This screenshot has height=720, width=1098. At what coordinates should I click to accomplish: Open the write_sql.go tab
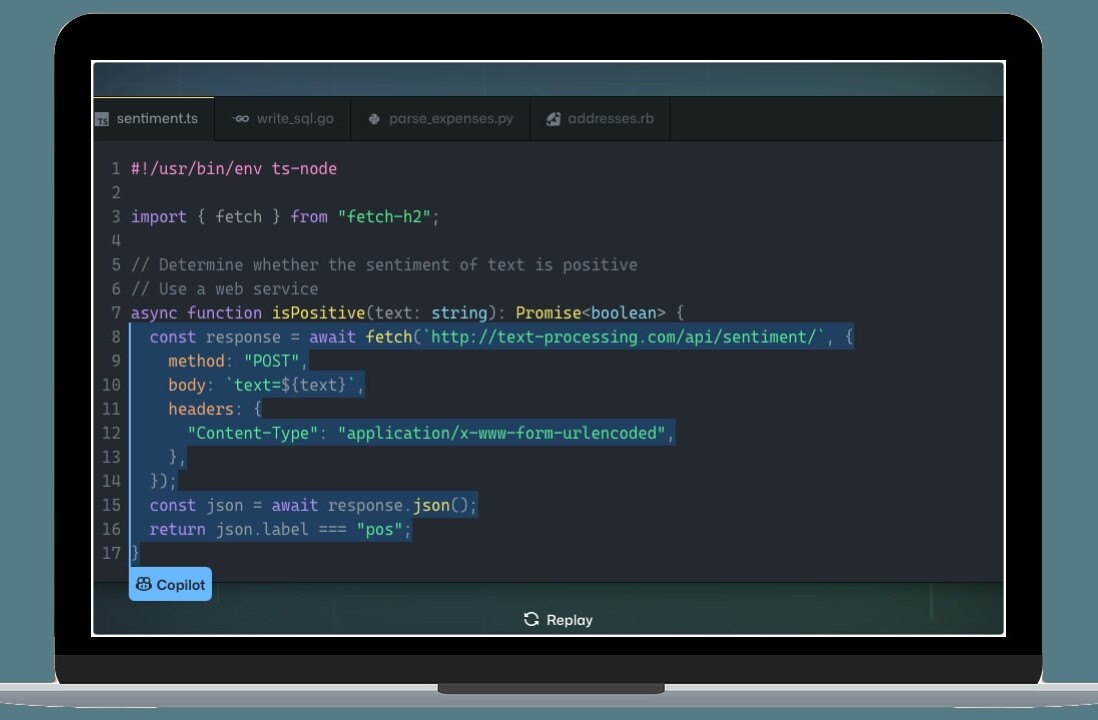pyautogui.click(x=294, y=119)
